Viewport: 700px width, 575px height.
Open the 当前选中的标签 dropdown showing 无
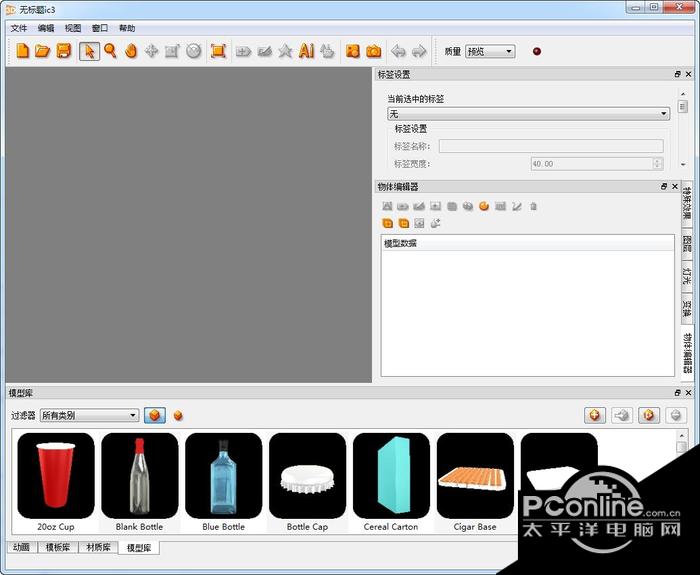click(x=528, y=114)
